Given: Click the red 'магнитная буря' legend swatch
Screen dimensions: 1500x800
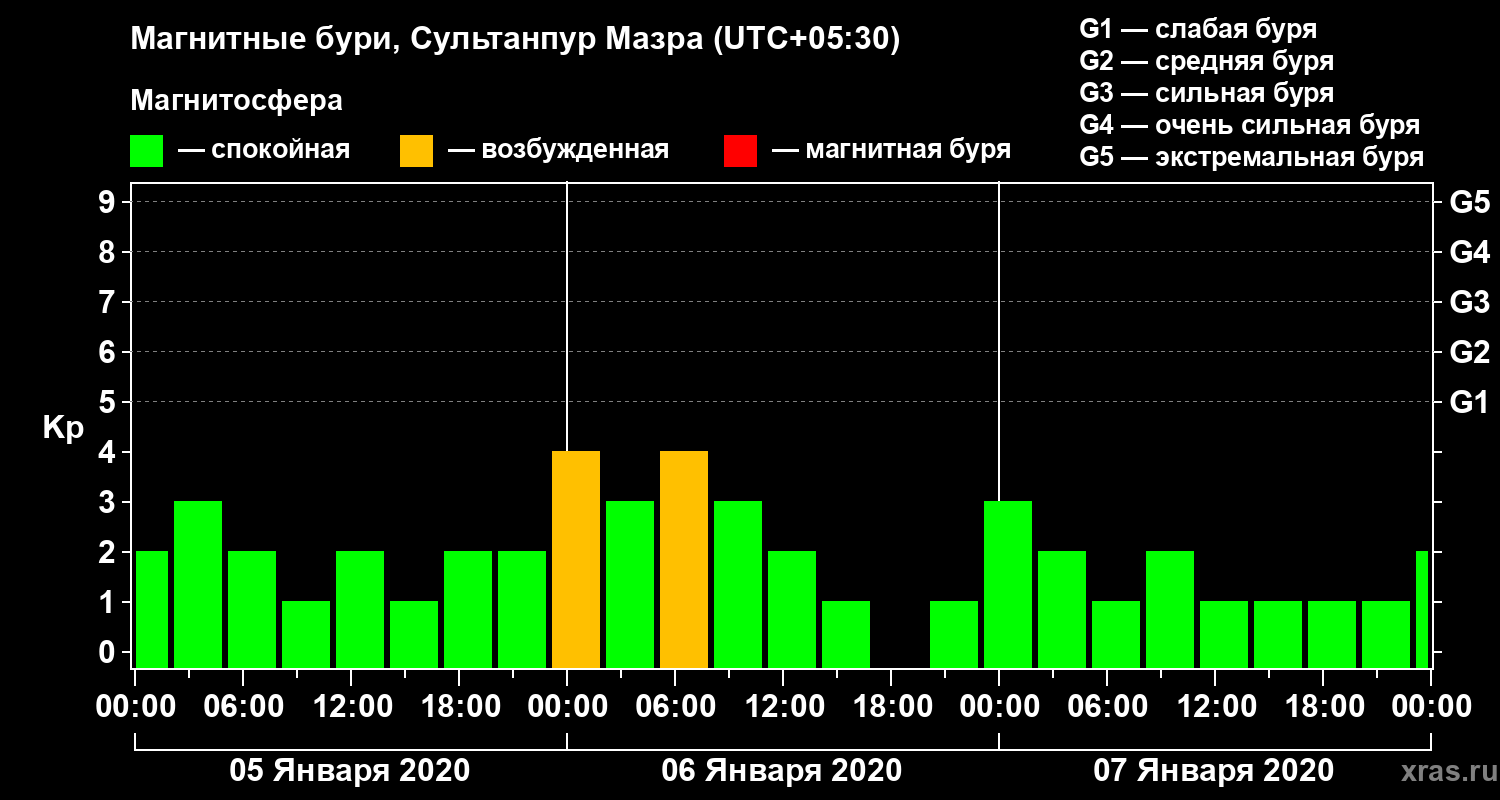Looking at the screenshot, I should [x=740, y=151].
